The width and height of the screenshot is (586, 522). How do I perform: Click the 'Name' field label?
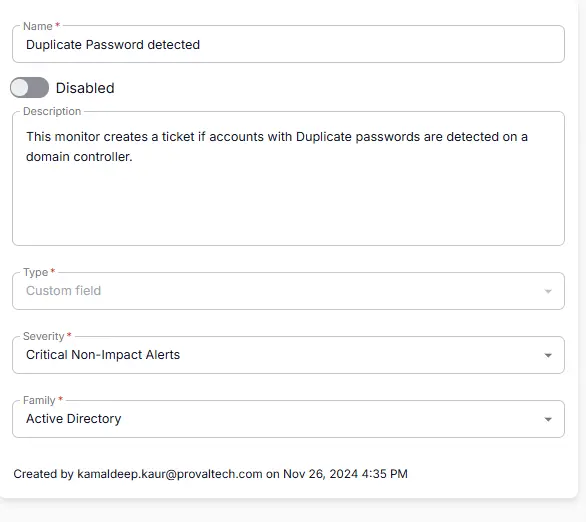[x=38, y=26]
